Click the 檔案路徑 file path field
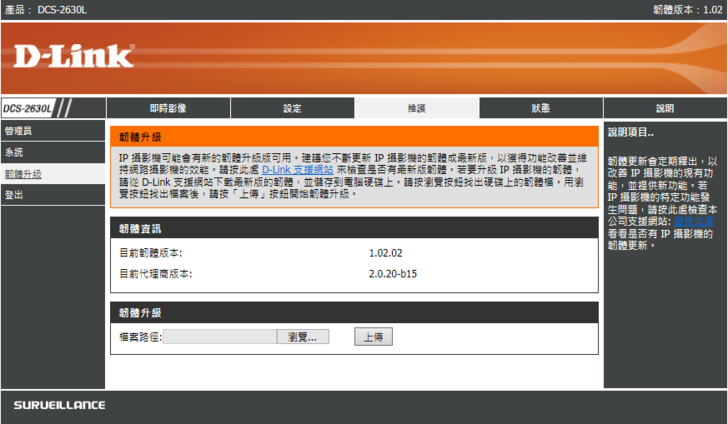This screenshot has width=728, height=424. click(220, 337)
